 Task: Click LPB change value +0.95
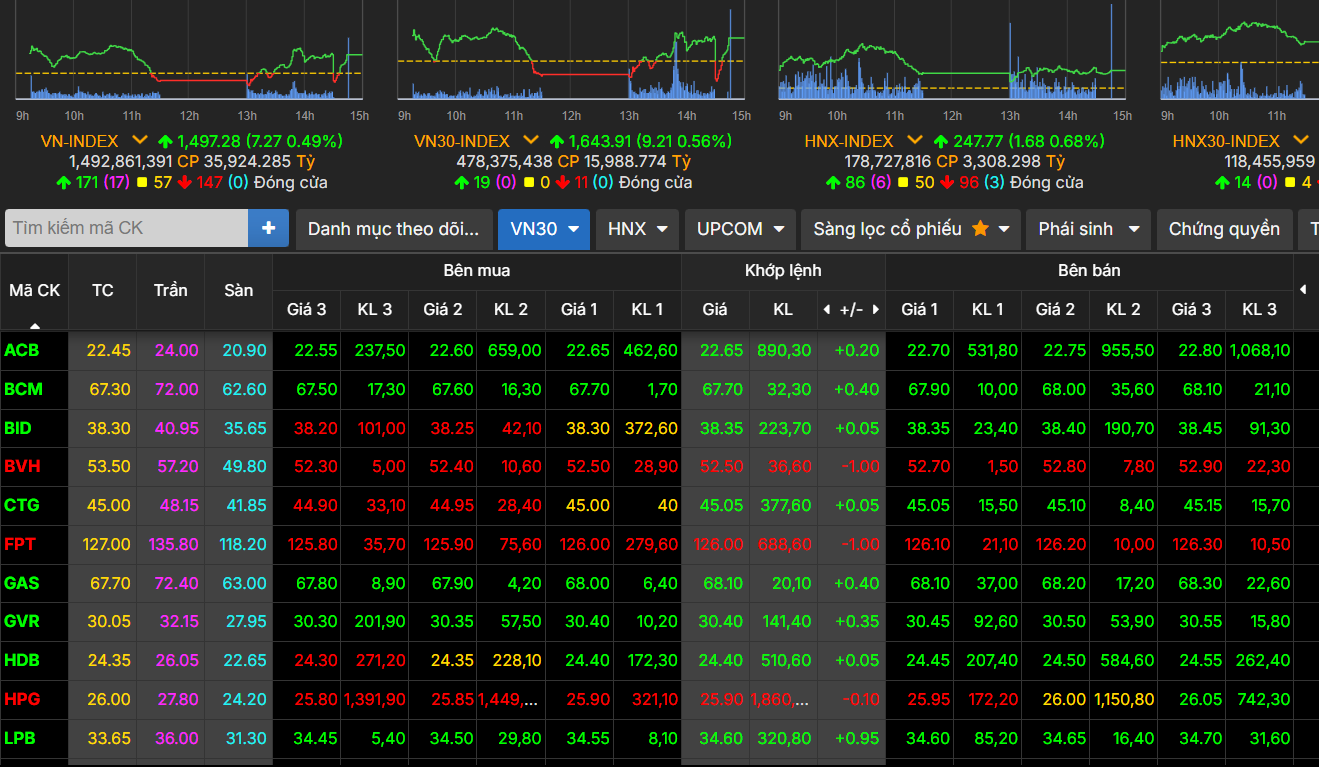857,738
